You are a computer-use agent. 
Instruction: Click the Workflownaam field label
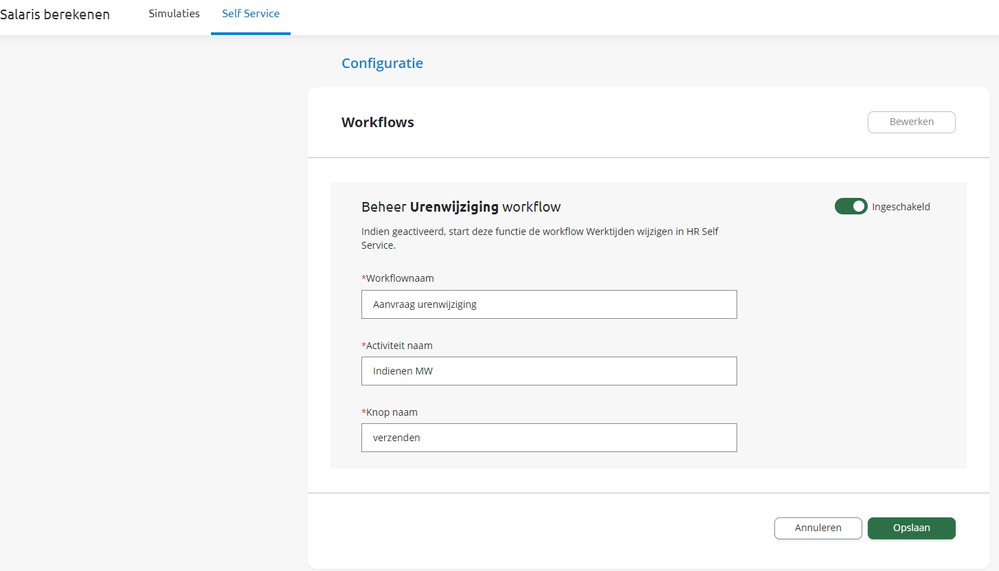click(399, 278)
